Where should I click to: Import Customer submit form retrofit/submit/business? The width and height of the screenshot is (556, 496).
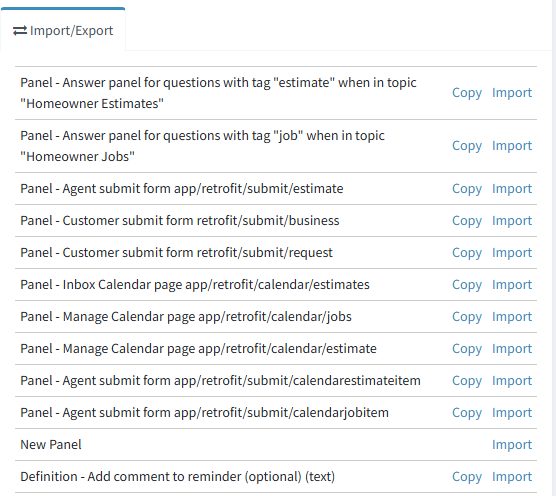512,221
